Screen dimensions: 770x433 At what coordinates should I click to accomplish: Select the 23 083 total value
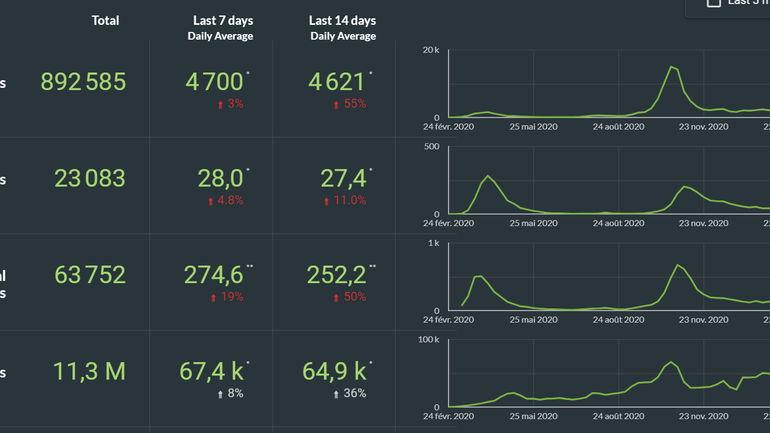click(x=89, y=179)
